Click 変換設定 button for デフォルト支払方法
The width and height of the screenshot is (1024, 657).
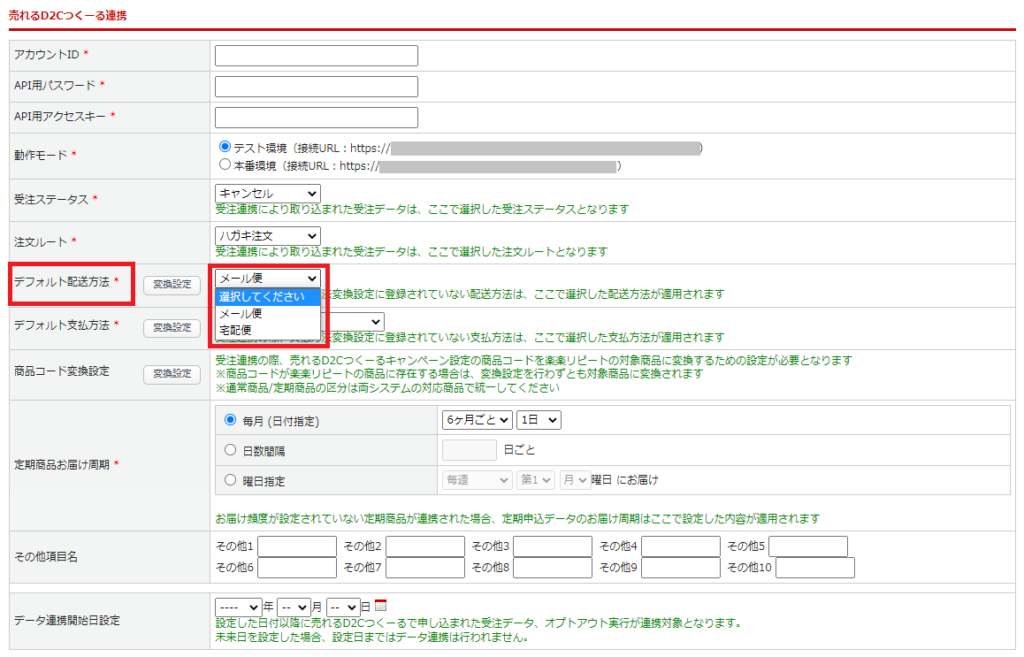[x=171, y=327]
